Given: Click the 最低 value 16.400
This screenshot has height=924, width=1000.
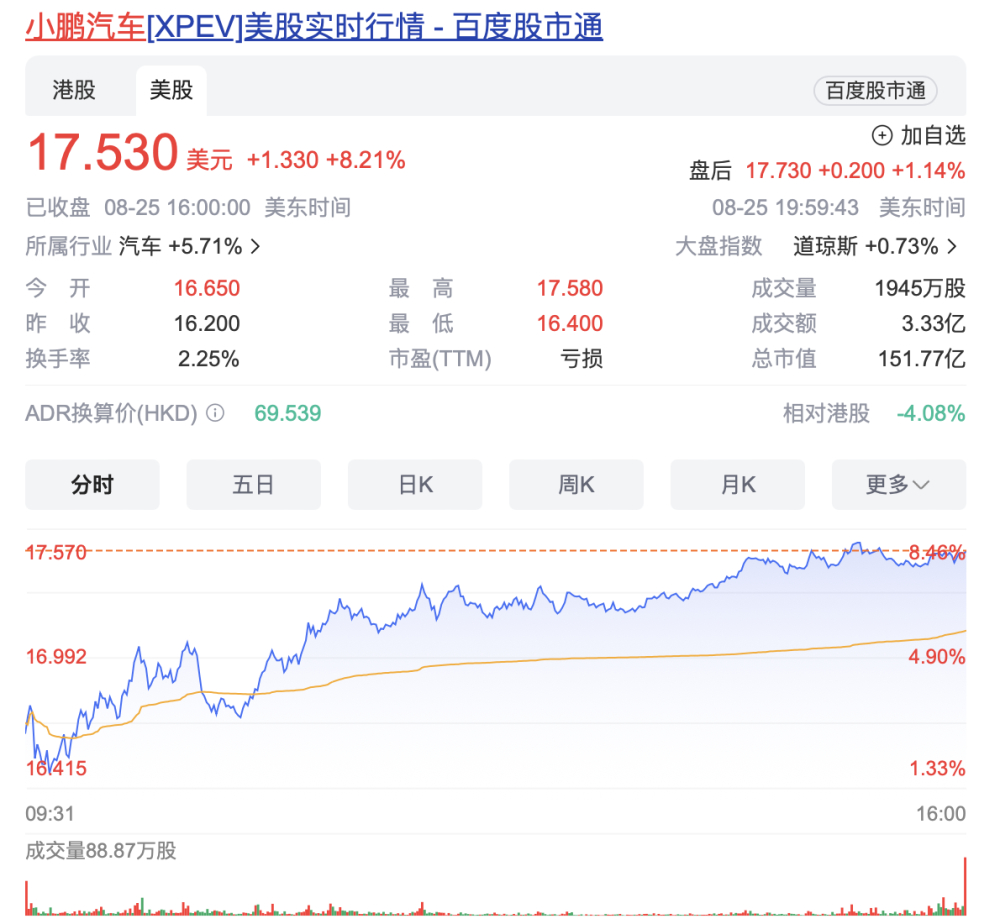Looking at the screenshot, I should tap(570, 323).
